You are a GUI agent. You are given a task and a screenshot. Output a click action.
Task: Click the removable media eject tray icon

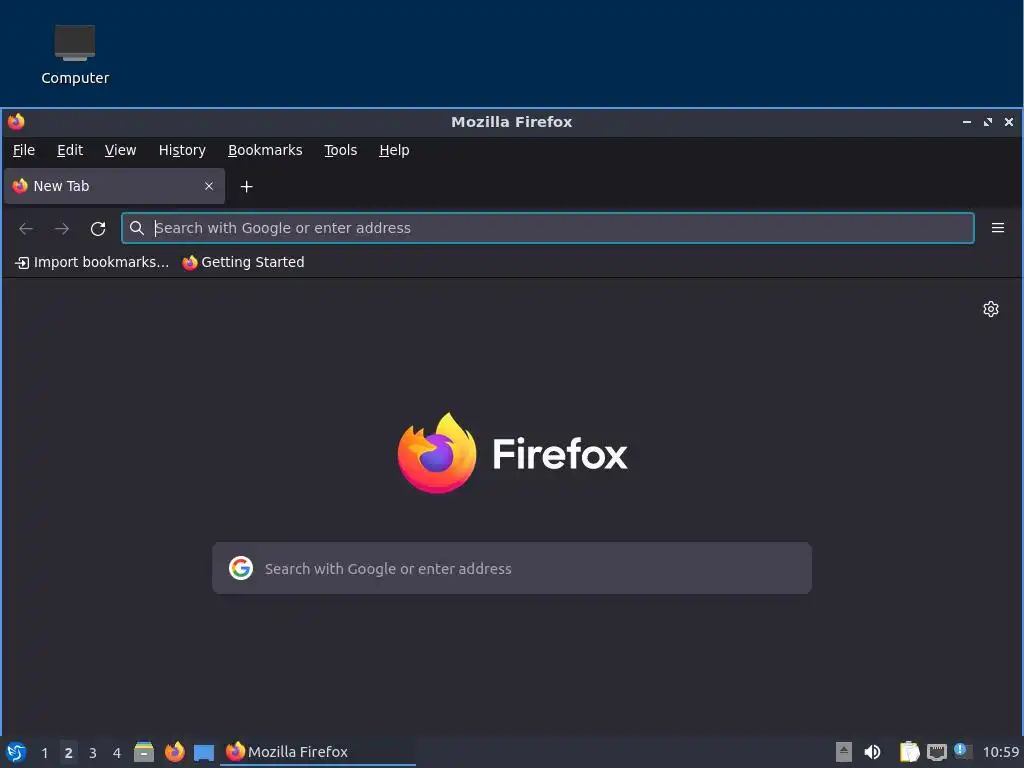844,752
